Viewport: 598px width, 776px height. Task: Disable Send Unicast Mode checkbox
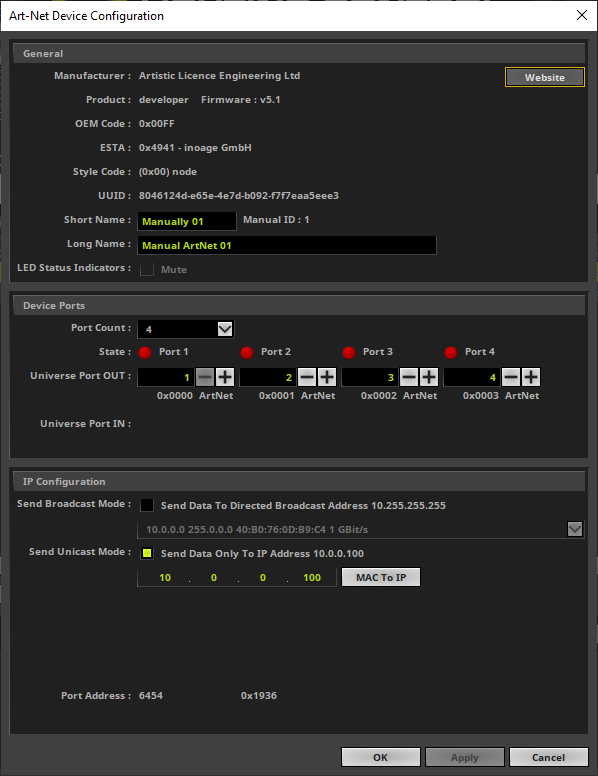click(147, 553)
